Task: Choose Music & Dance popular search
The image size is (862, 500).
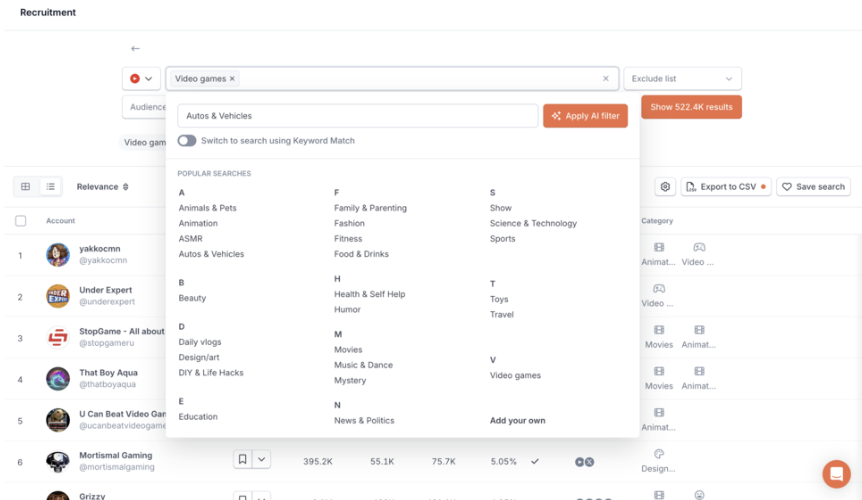Action: (363, 365)
